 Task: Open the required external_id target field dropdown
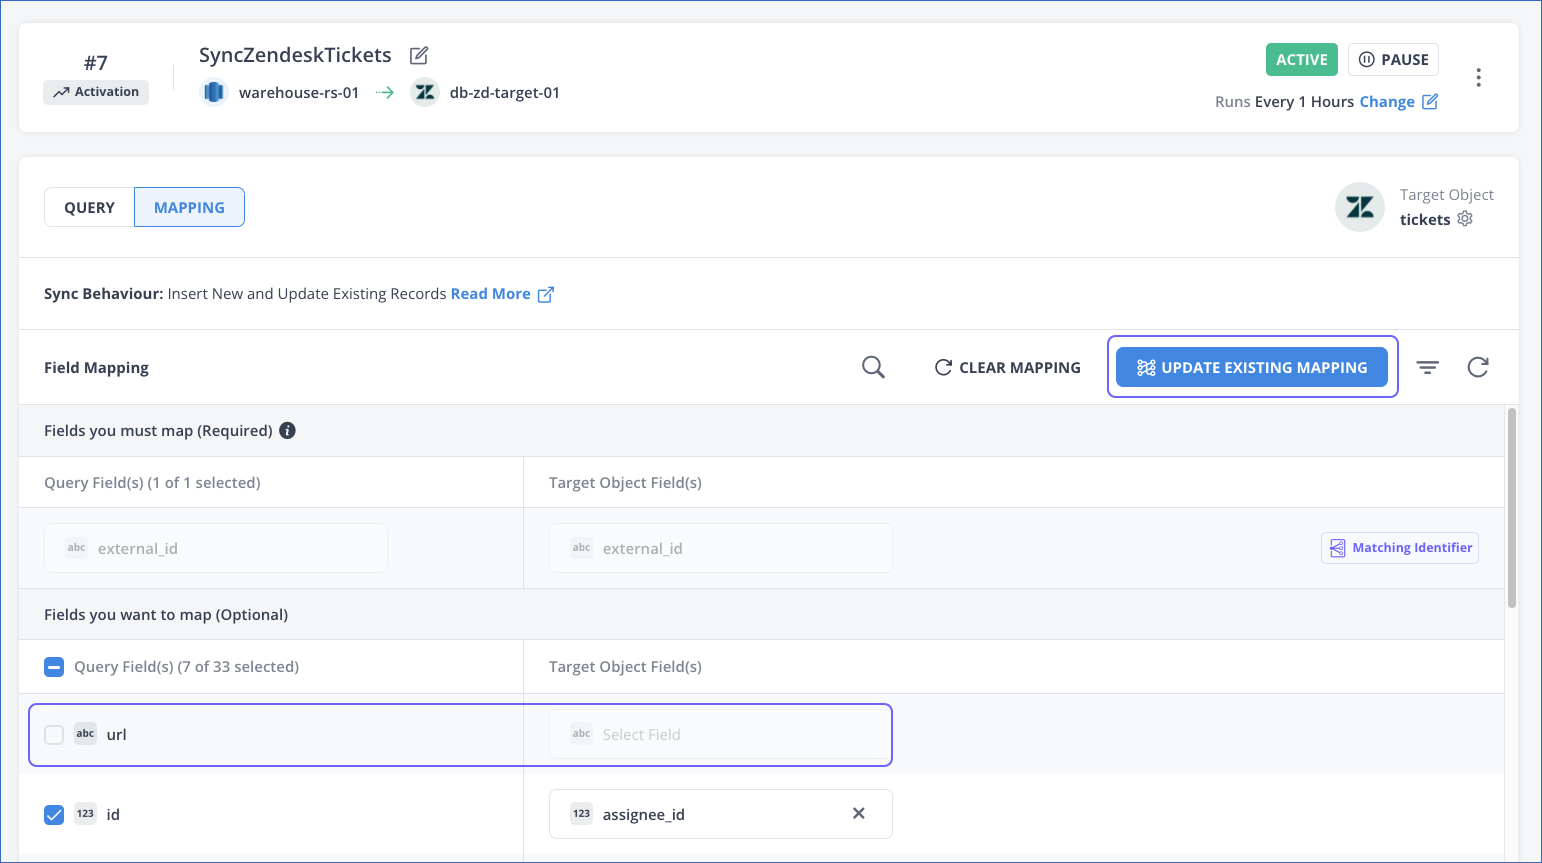[720, 548]
